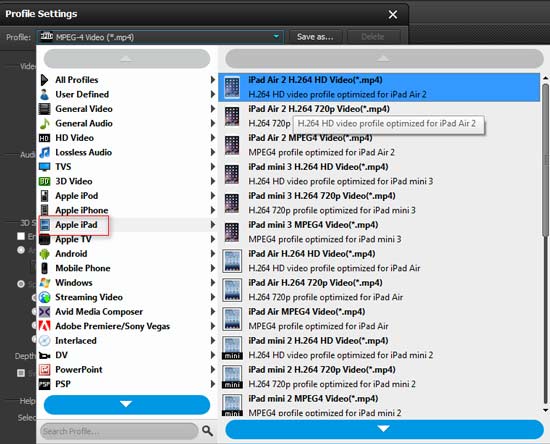
Task: Open the Profile dropdown arrow
Action: point(276,36)
